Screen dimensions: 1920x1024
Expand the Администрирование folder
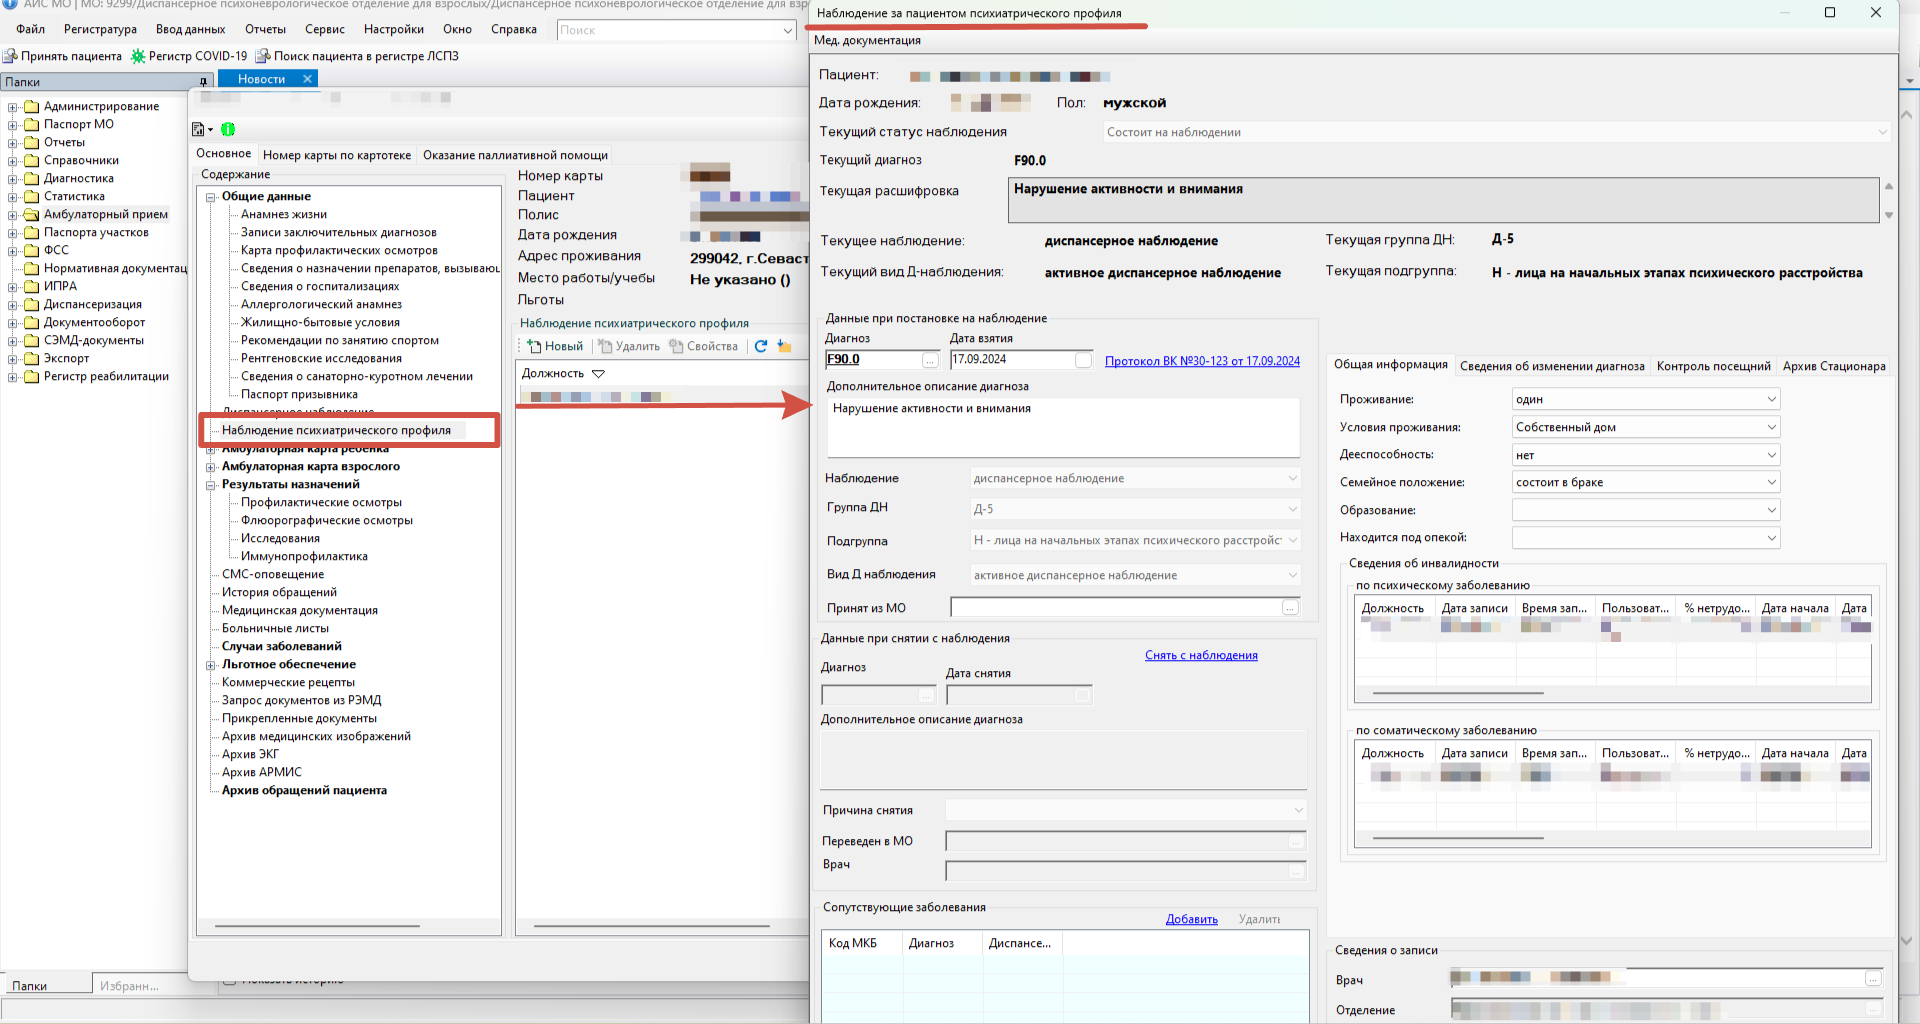(x=13, y=107)
